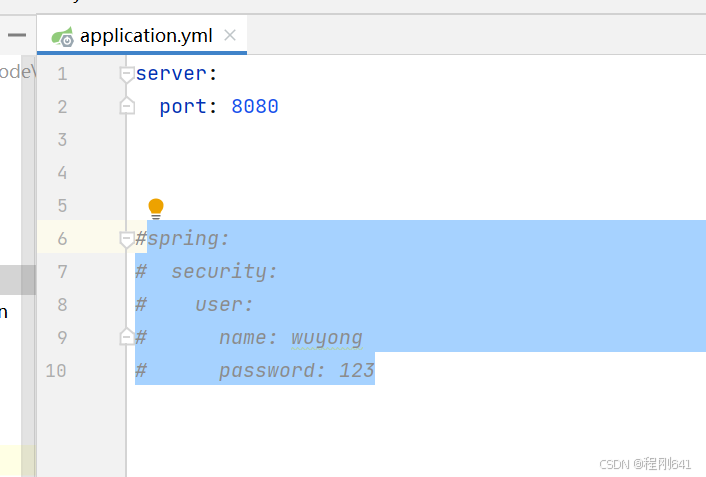706x477 pixels.
Task: Click the 'port:' key text
Action: [x=188, y=107]
